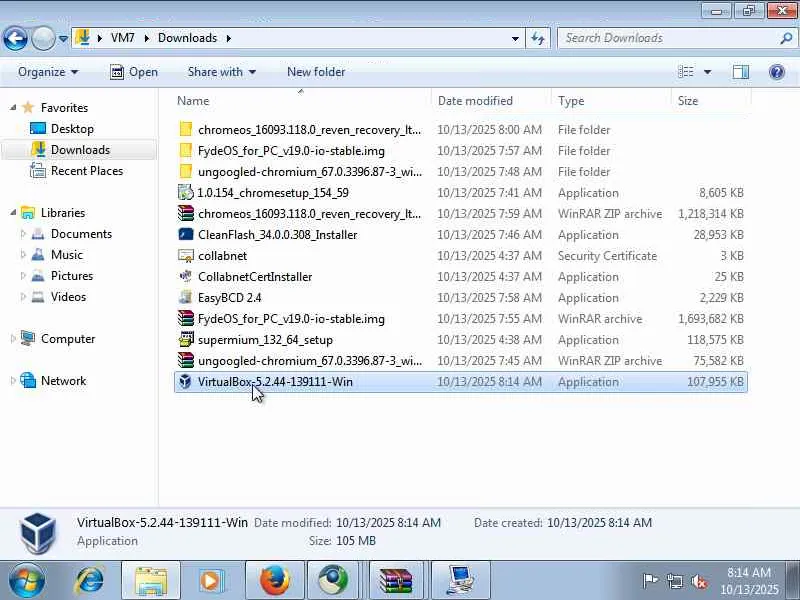800x600 pixels.
Task: Select ungoogled-chromium folder icon
Action: coord(186,171)
